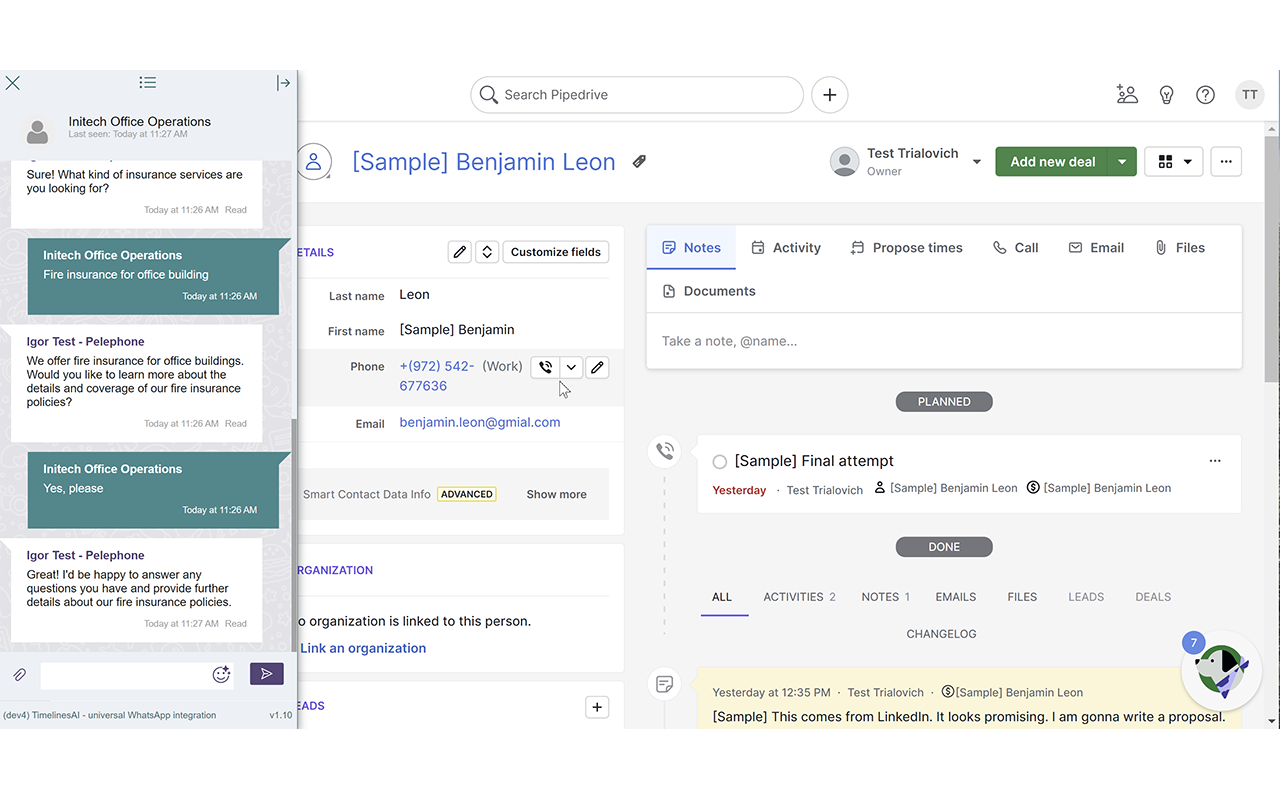Screen dimensions: 1280x800
Task: Toggle the DONE section
Action: 944,546
